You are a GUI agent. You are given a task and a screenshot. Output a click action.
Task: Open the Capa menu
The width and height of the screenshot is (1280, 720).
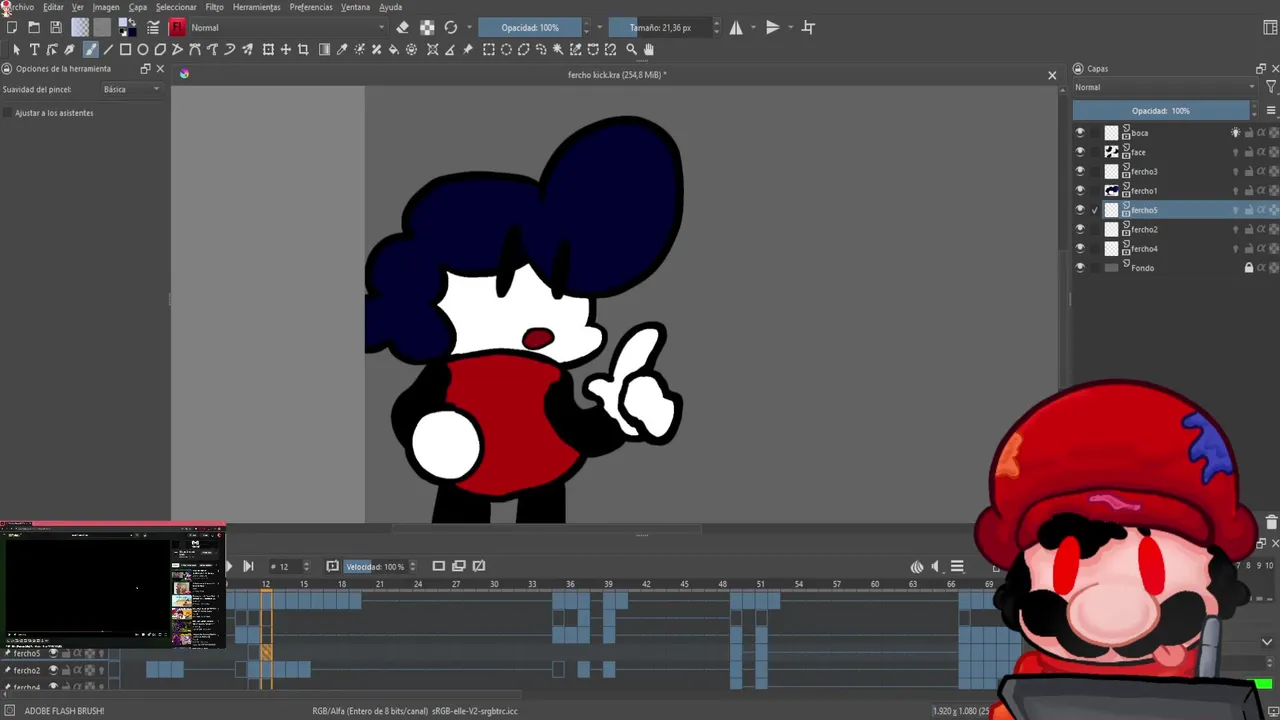click(x=138, y=7)
